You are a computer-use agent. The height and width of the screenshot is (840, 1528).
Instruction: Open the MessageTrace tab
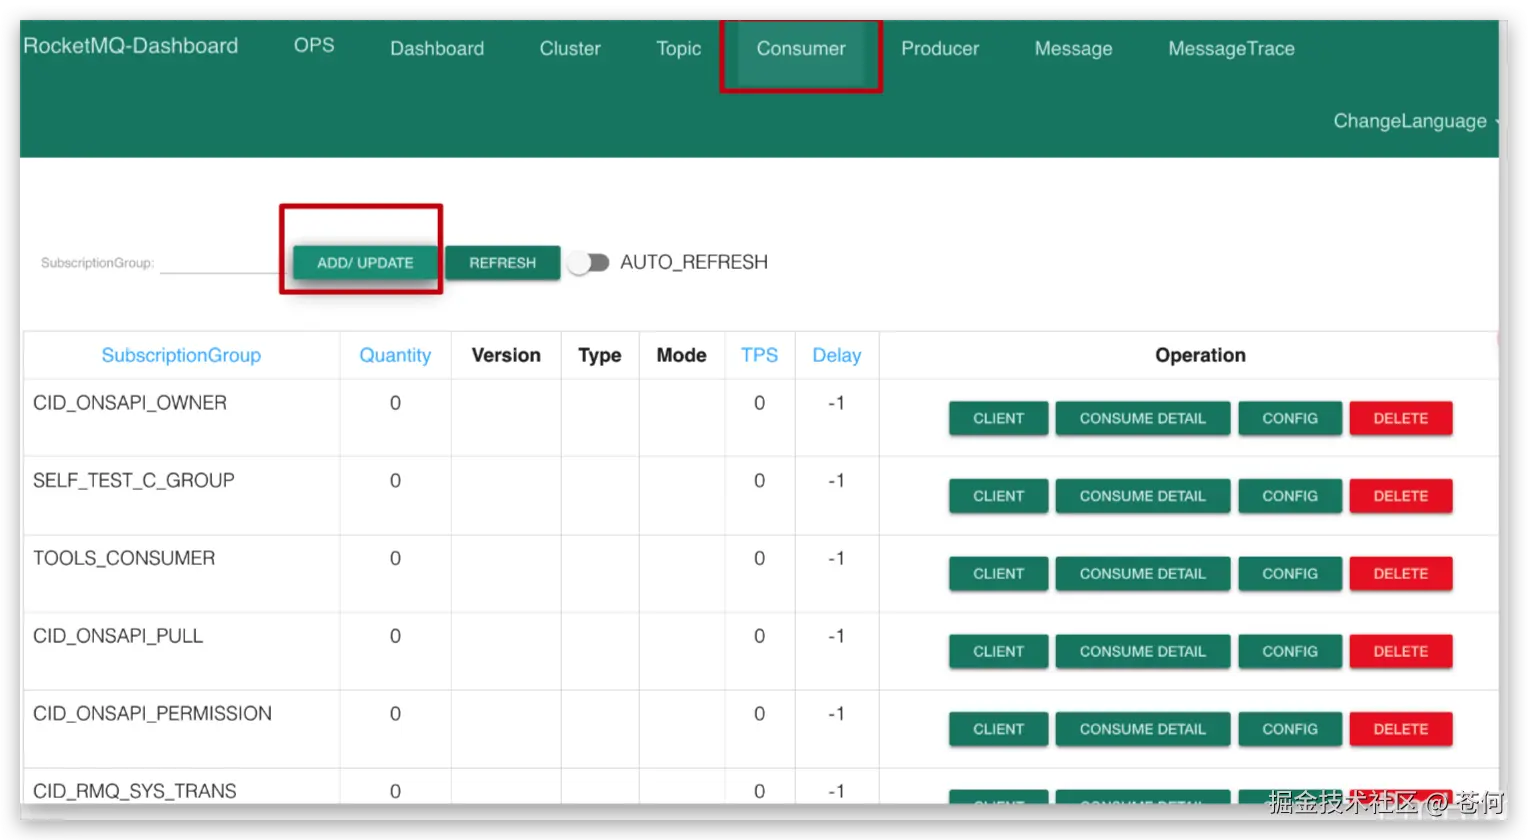point(1231,49)
